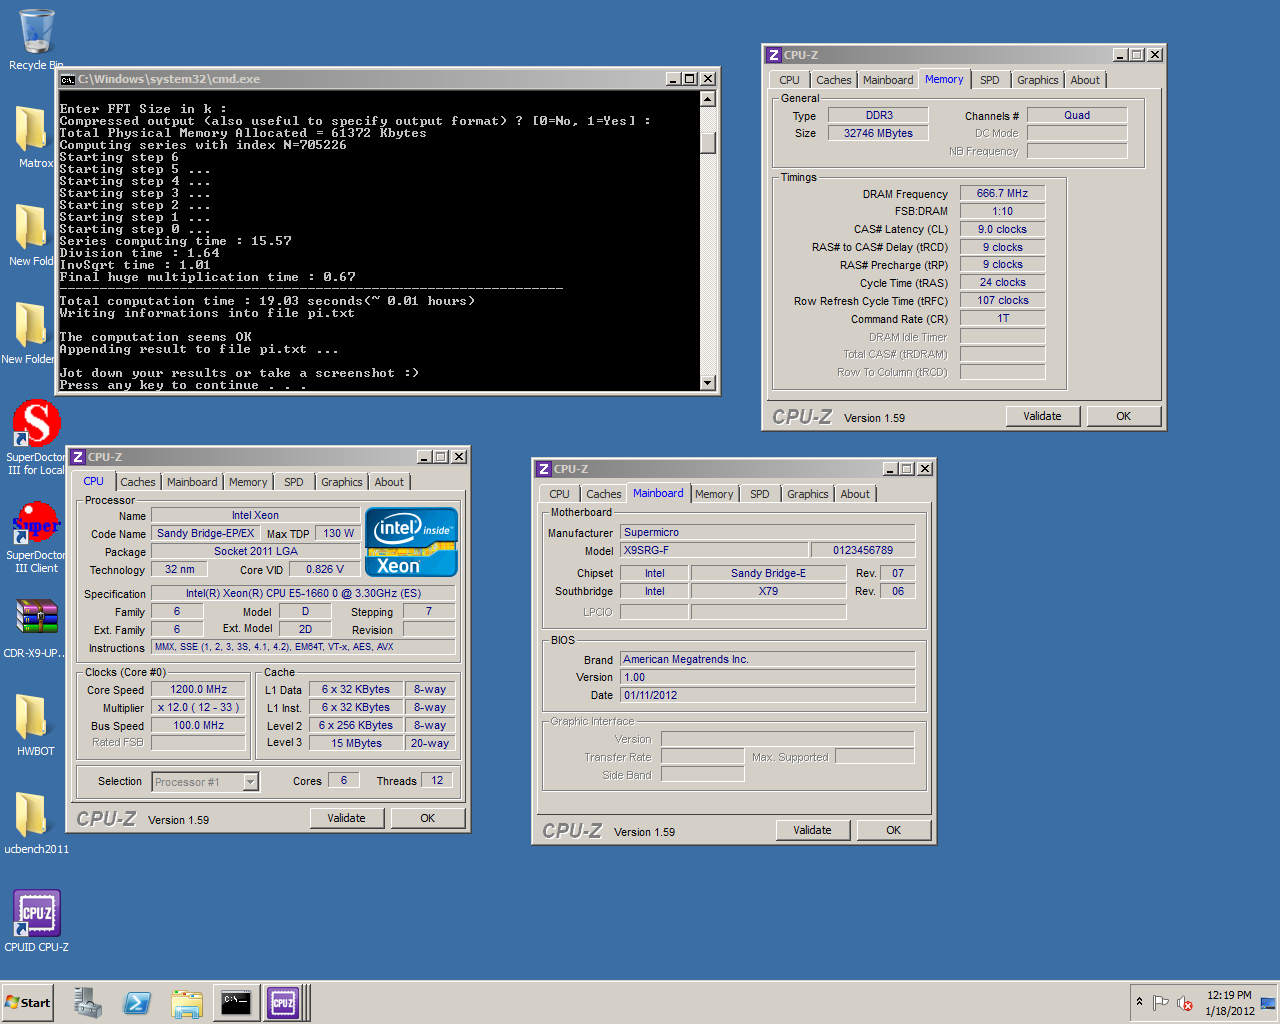Open Windows Explorer from the taskbar
This screenshot has width=1280, height=1024.
coord(186,1003)
